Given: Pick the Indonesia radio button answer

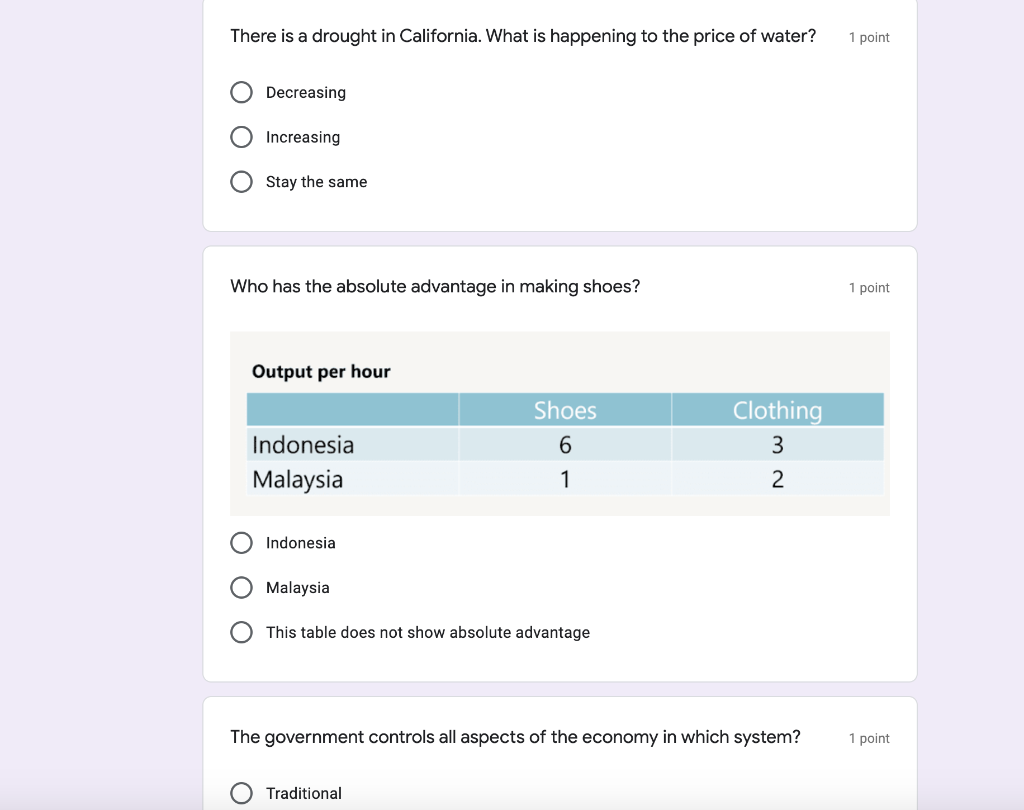Looking at the screenshot, I should click(242, 543).
